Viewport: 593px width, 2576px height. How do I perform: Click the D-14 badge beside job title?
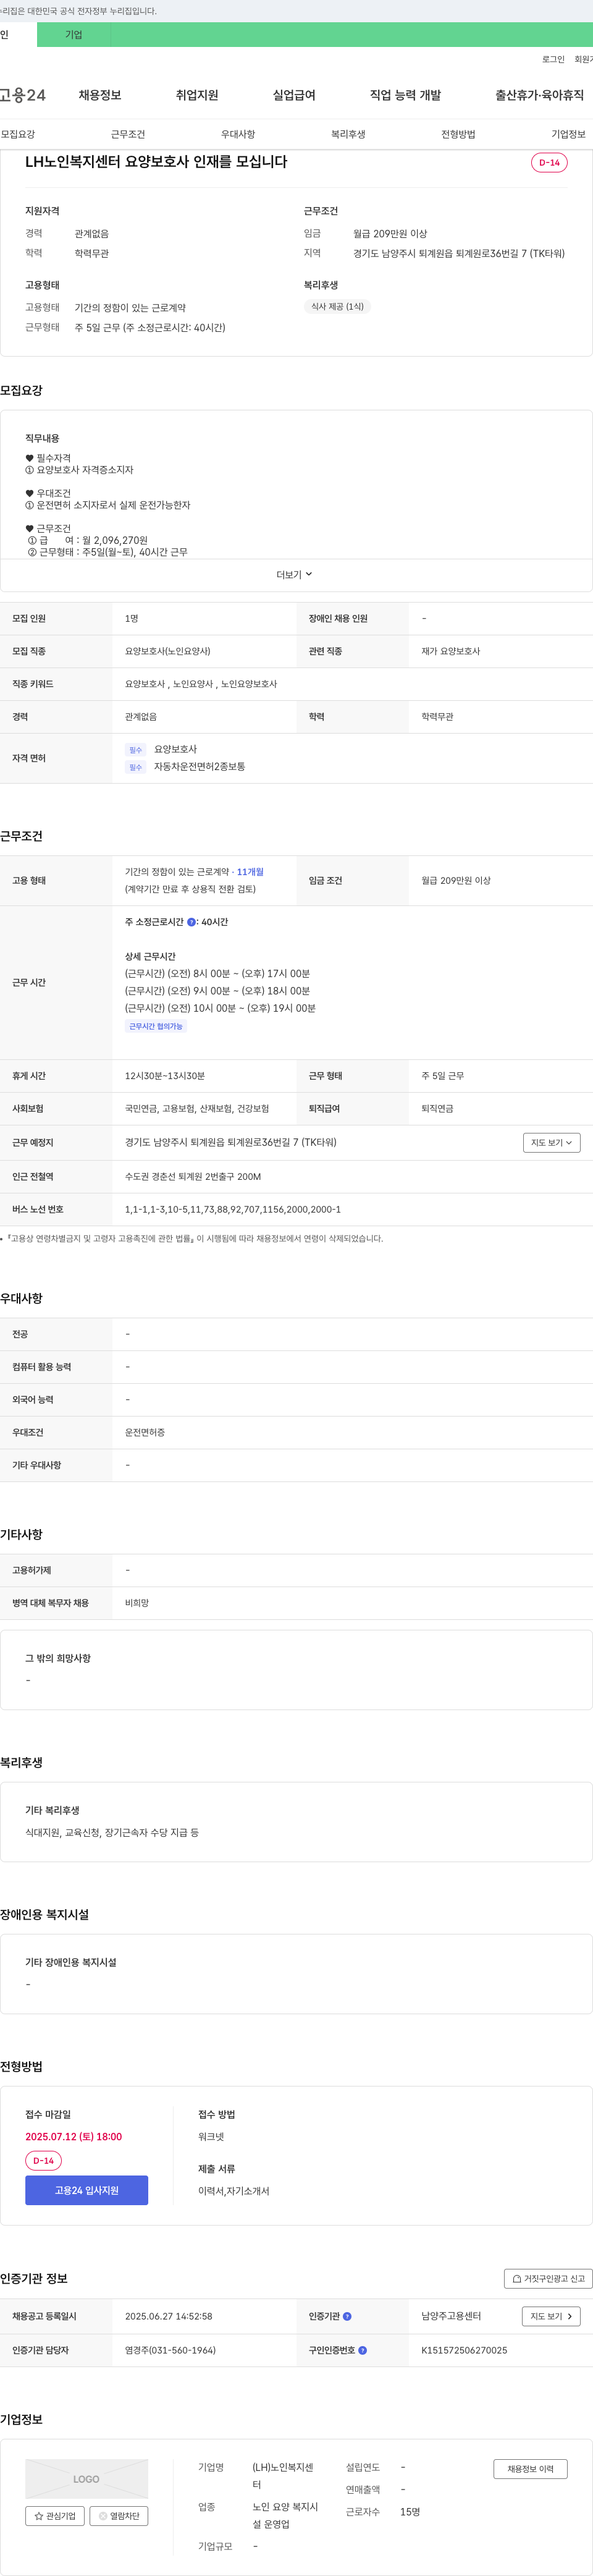[x=549, y=162]
